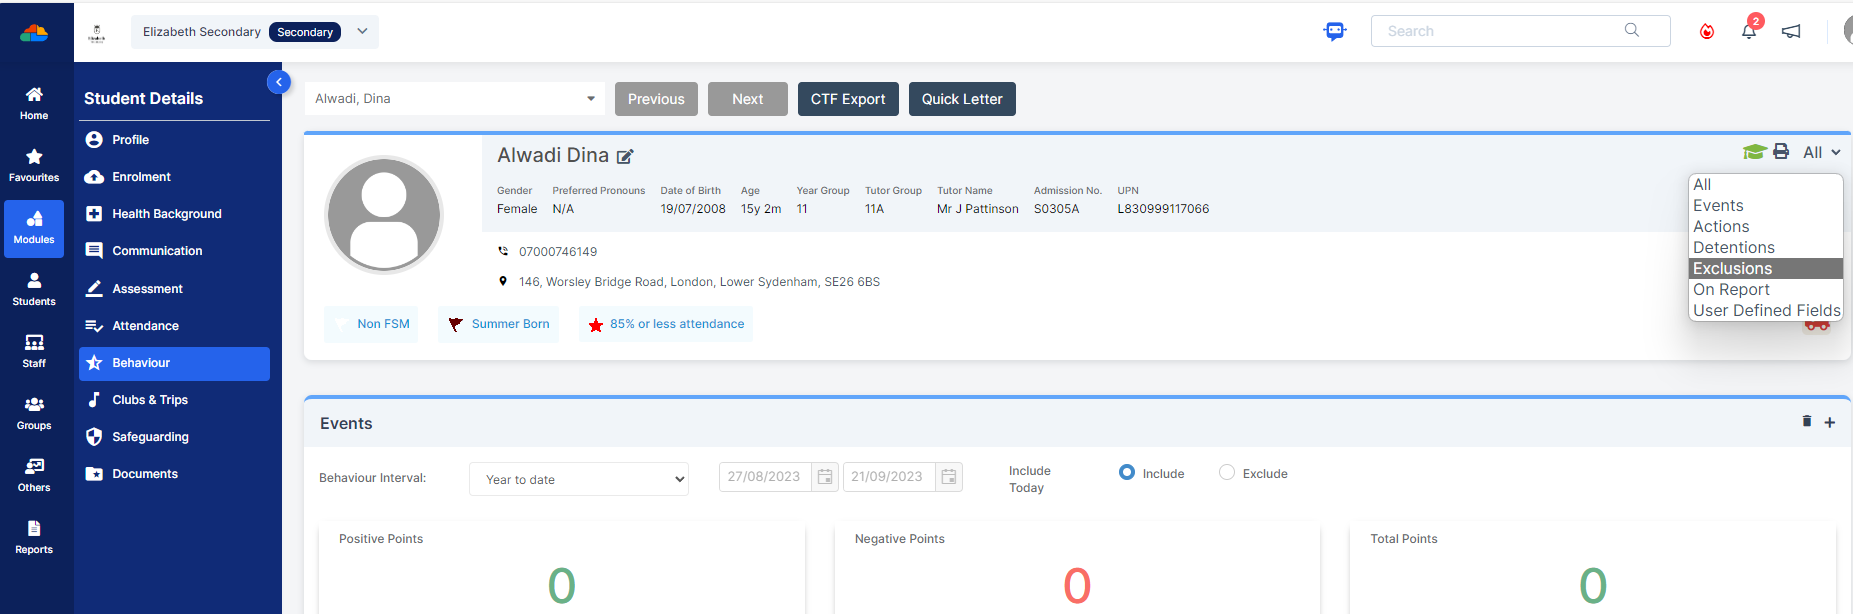
Task: Open the Assessment section
Action: click(x=174, y=289)
